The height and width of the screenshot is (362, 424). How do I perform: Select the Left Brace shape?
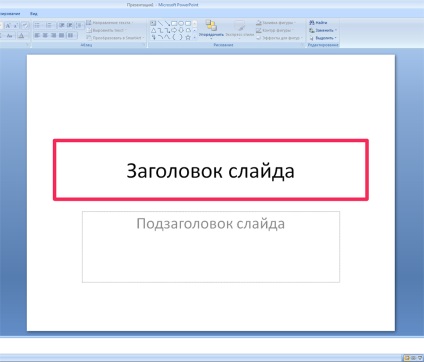(174, 37)
